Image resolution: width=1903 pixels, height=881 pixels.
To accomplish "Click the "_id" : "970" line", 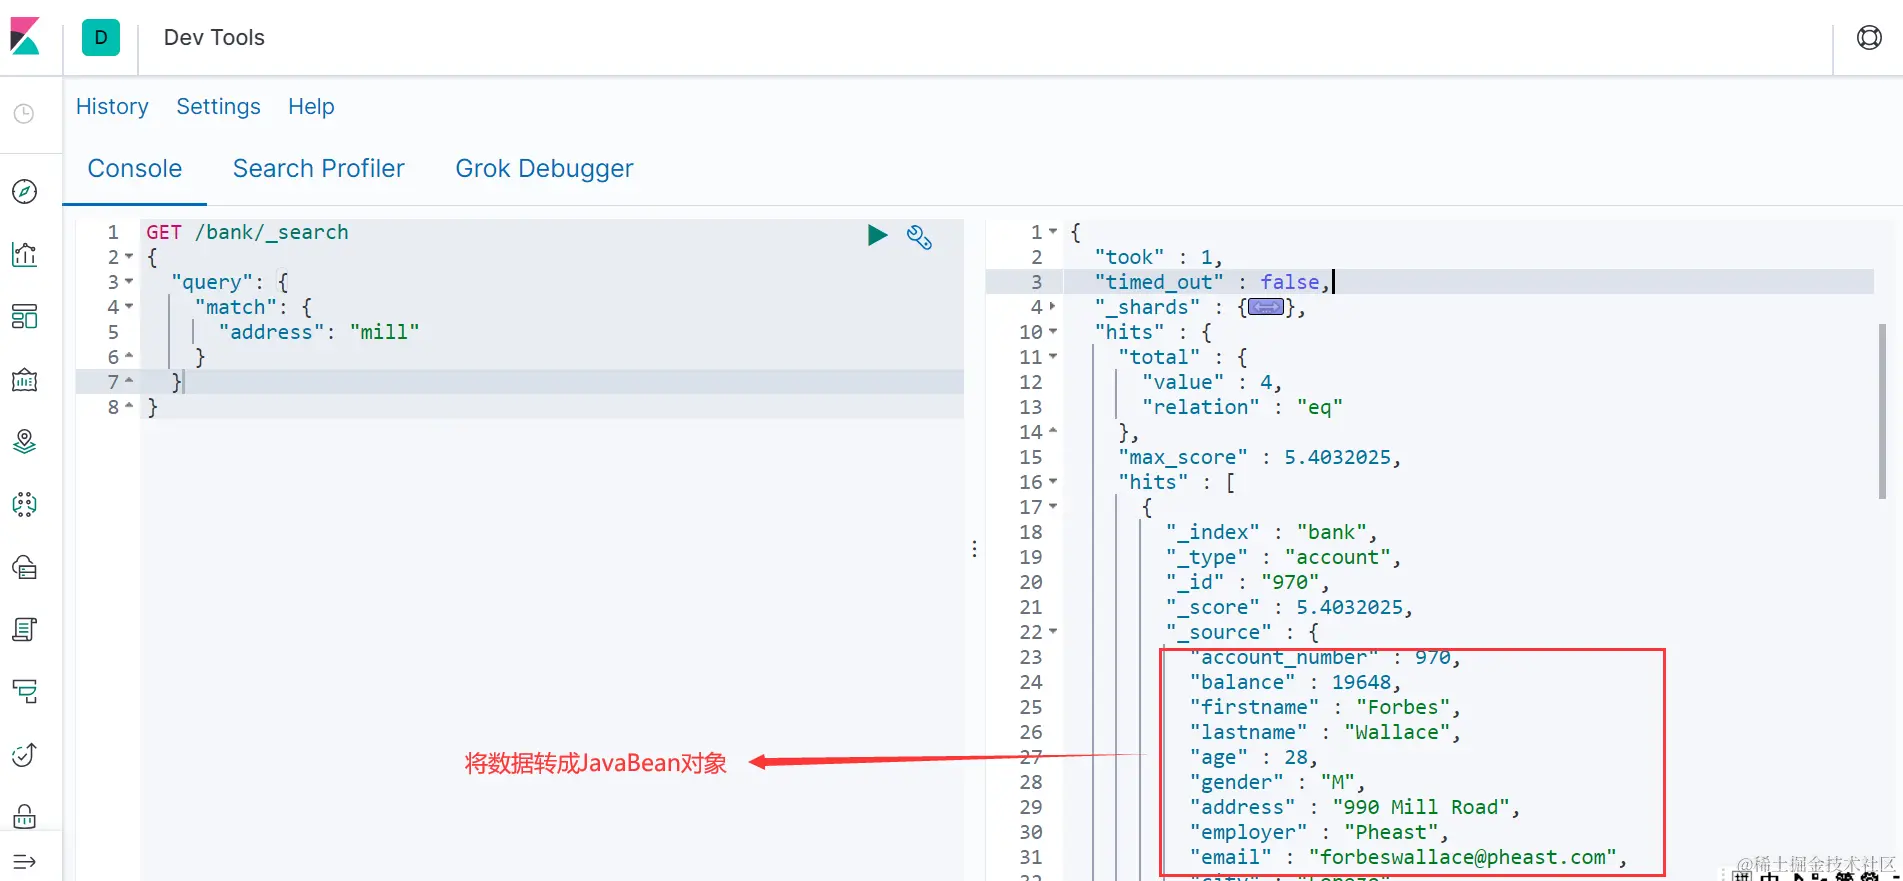I will 1248,582.
